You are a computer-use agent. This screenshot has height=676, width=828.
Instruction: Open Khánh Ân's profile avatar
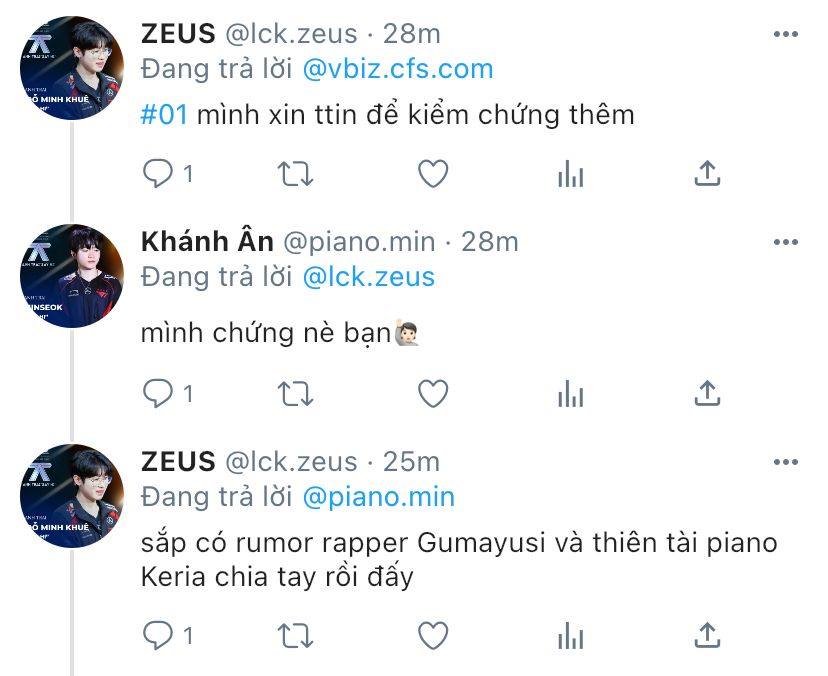pos(71,276)
